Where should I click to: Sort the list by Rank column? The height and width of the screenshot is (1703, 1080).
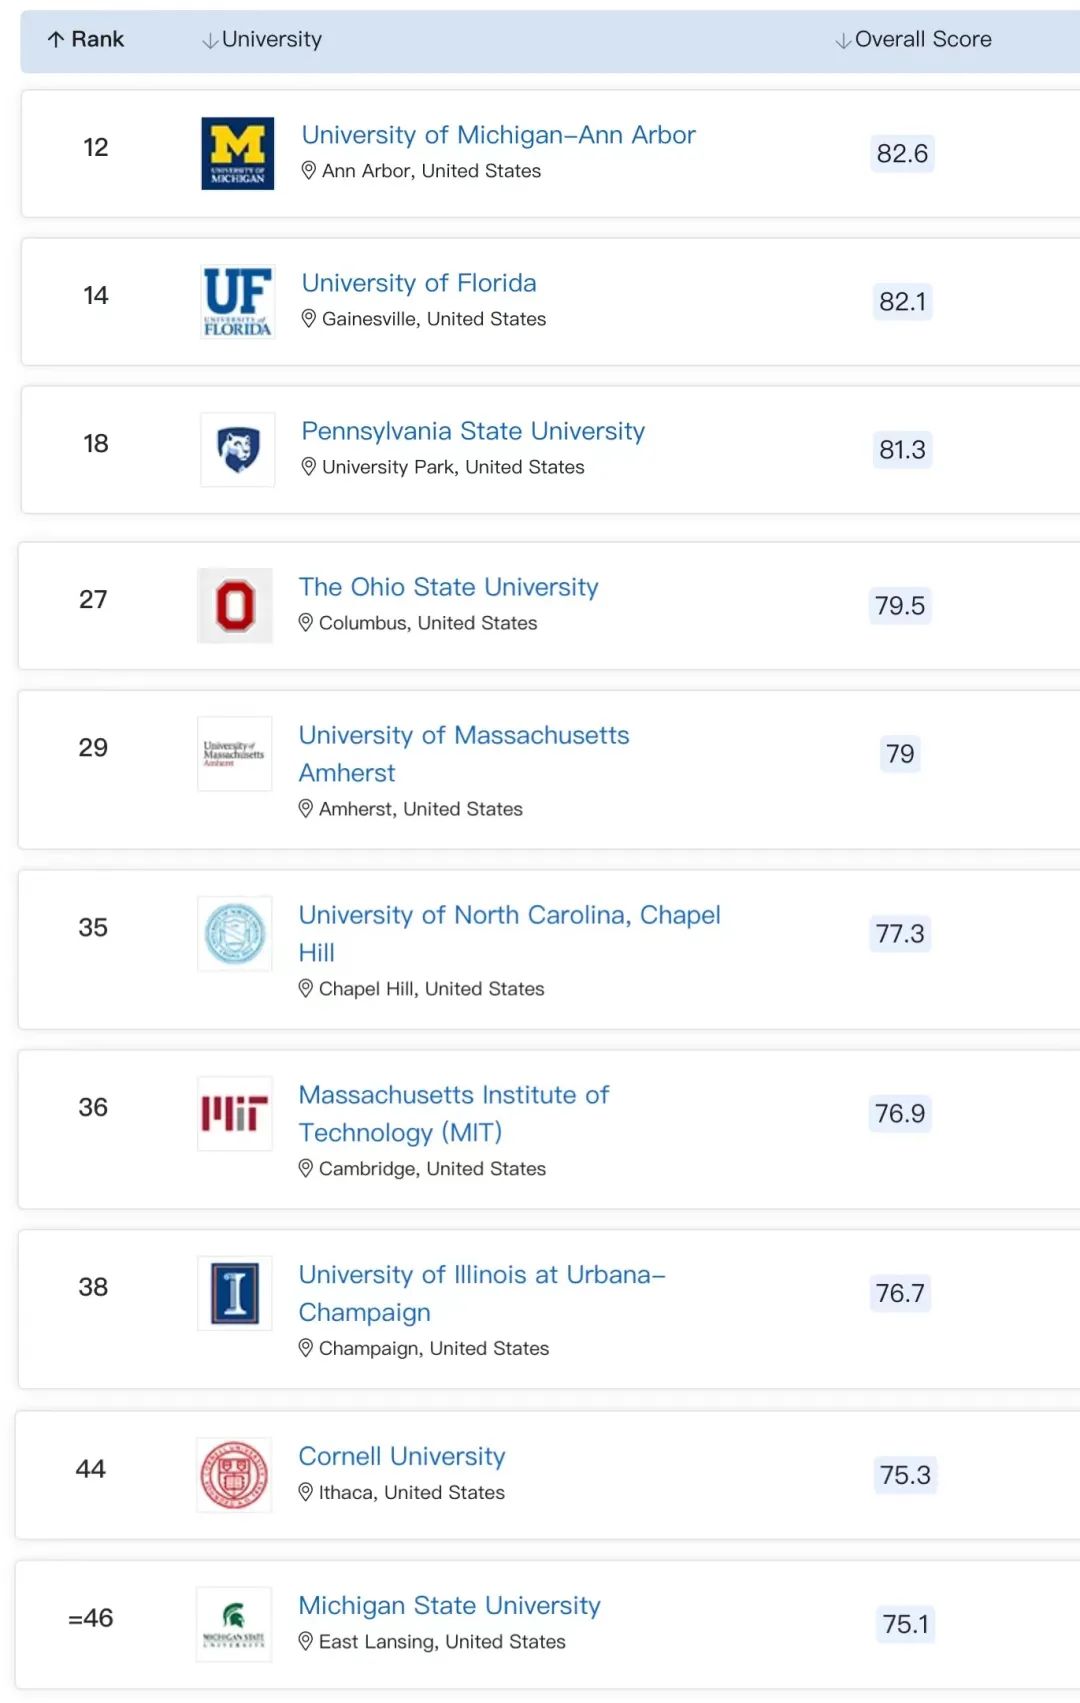86,40
